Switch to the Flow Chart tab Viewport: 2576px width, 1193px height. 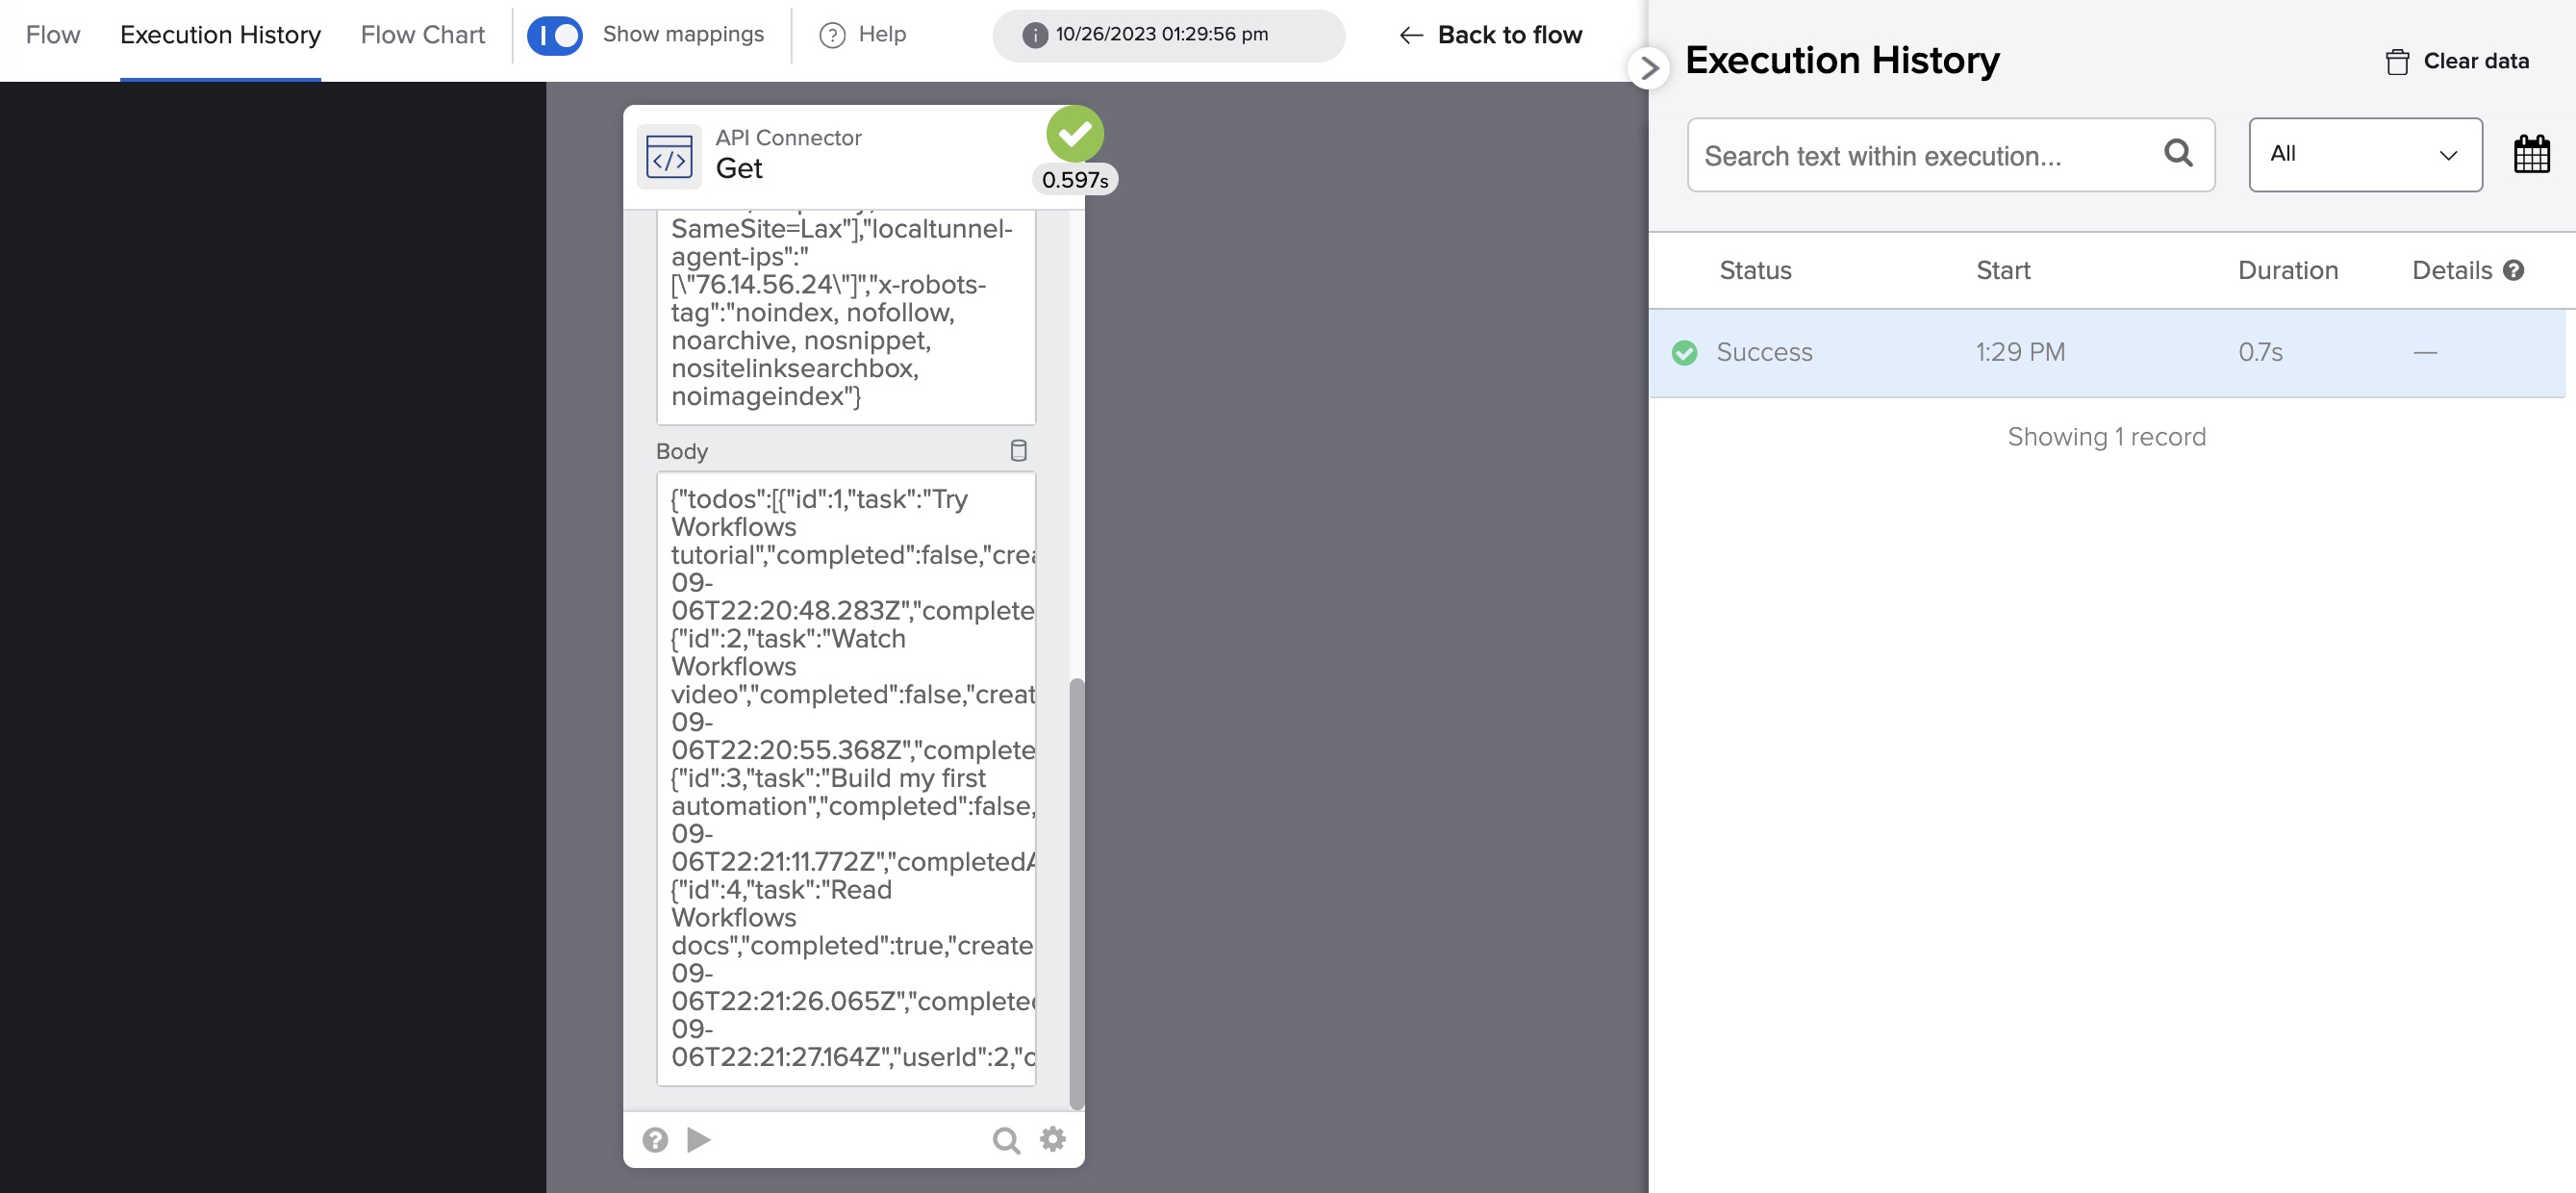coord(422,35)
